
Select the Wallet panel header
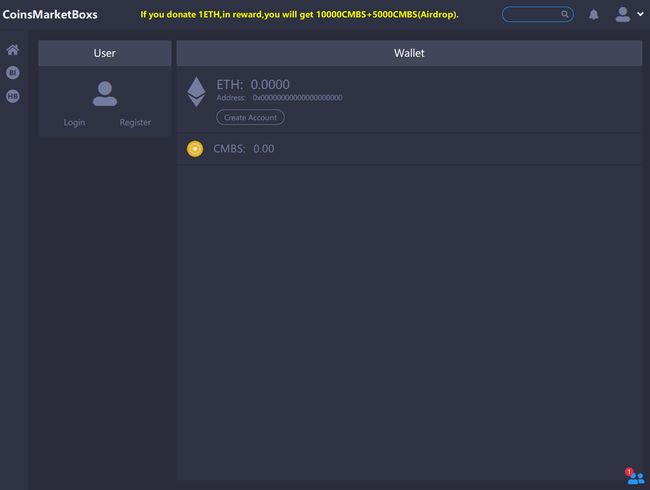[x=409, y=53]
